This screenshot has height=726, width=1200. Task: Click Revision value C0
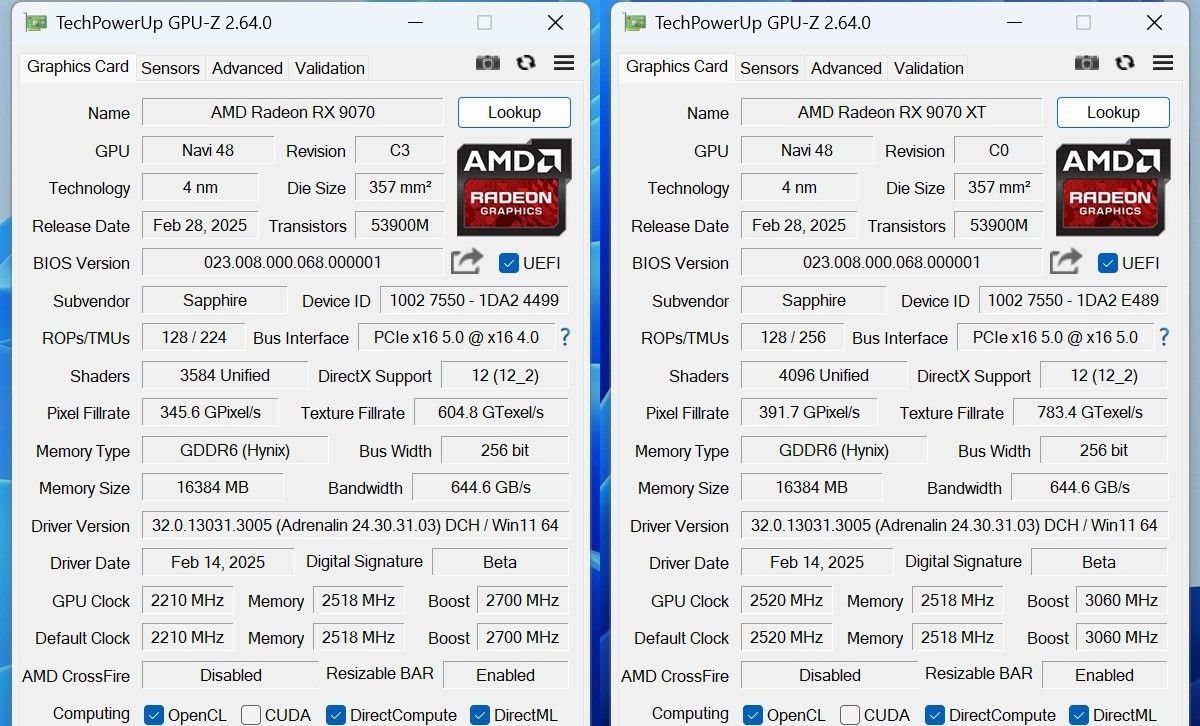[x=999, y=150]
